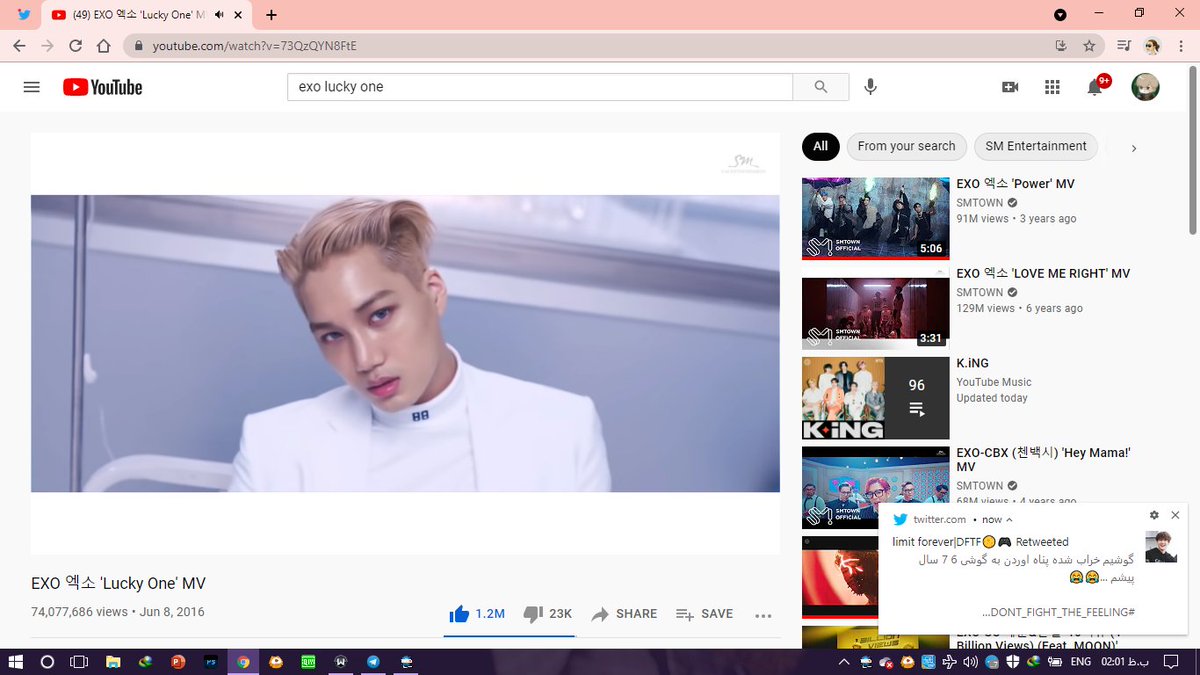Switch to the Twitter tab

24,15
